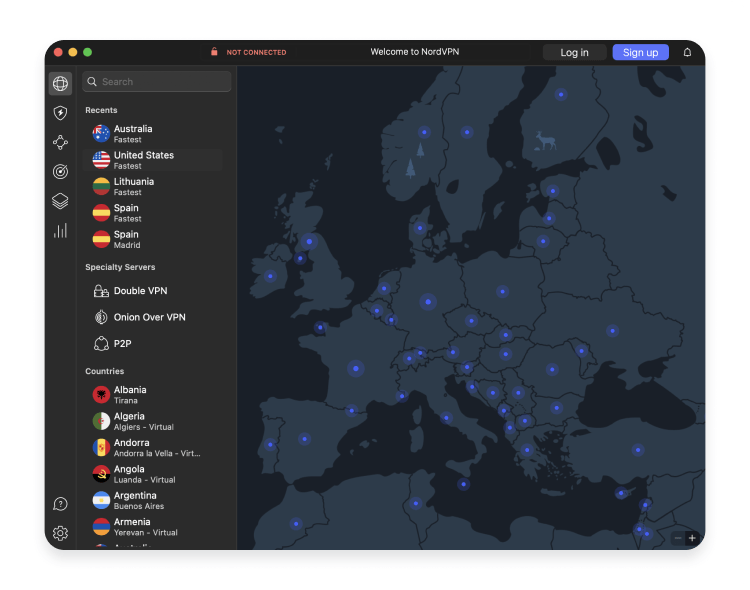Open the statistics bar chart icon
750x590 pixels.
[60, 231]
